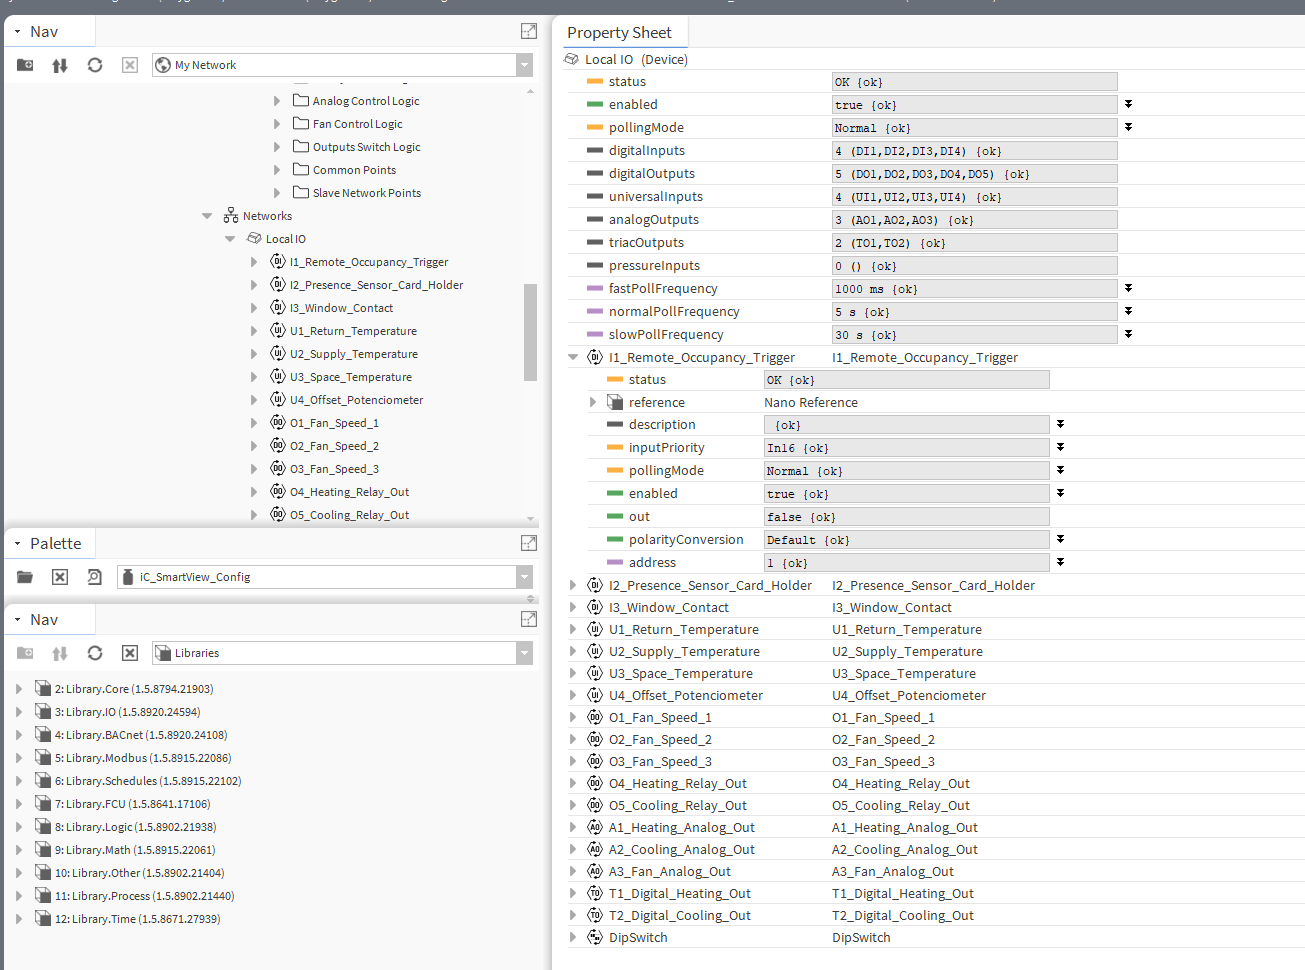Click the fastPollFrequency value field
1305x970 pixels.
[x=974, y=289]
